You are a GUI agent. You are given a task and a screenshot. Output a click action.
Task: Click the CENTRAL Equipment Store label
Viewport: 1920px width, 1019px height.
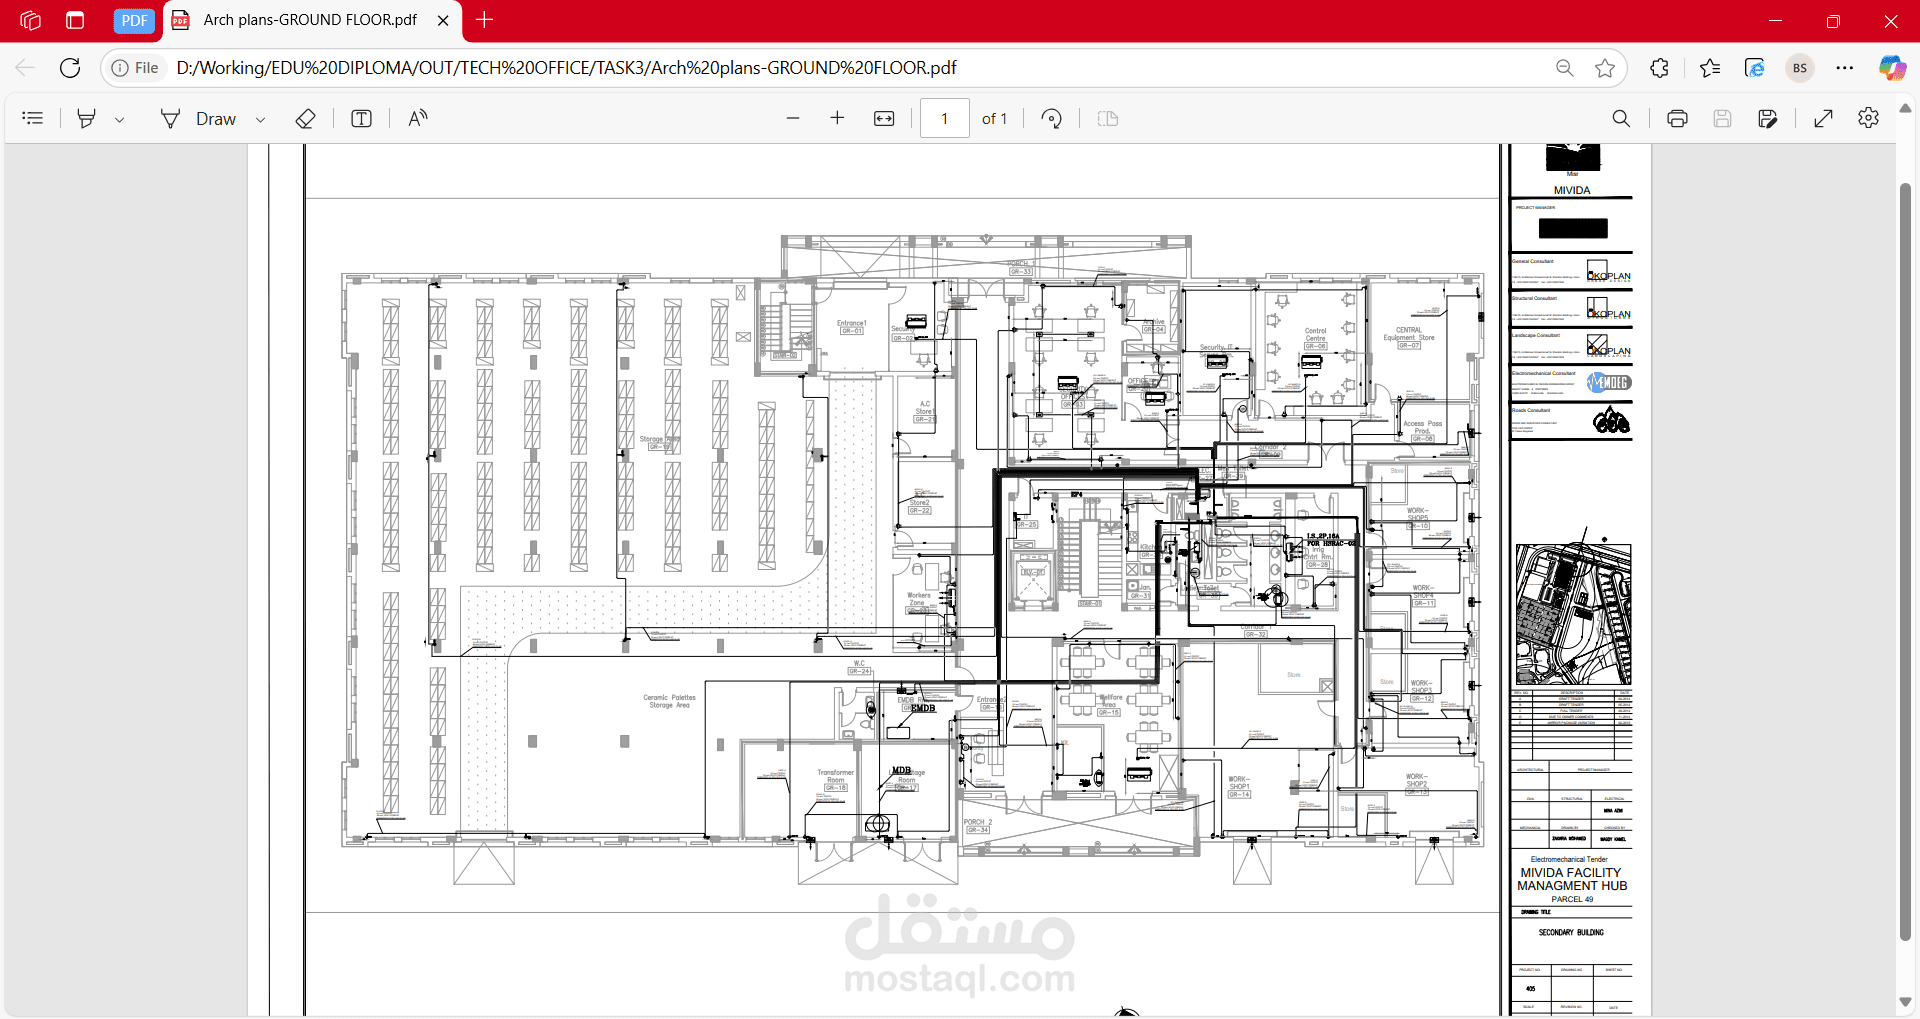1409,336
